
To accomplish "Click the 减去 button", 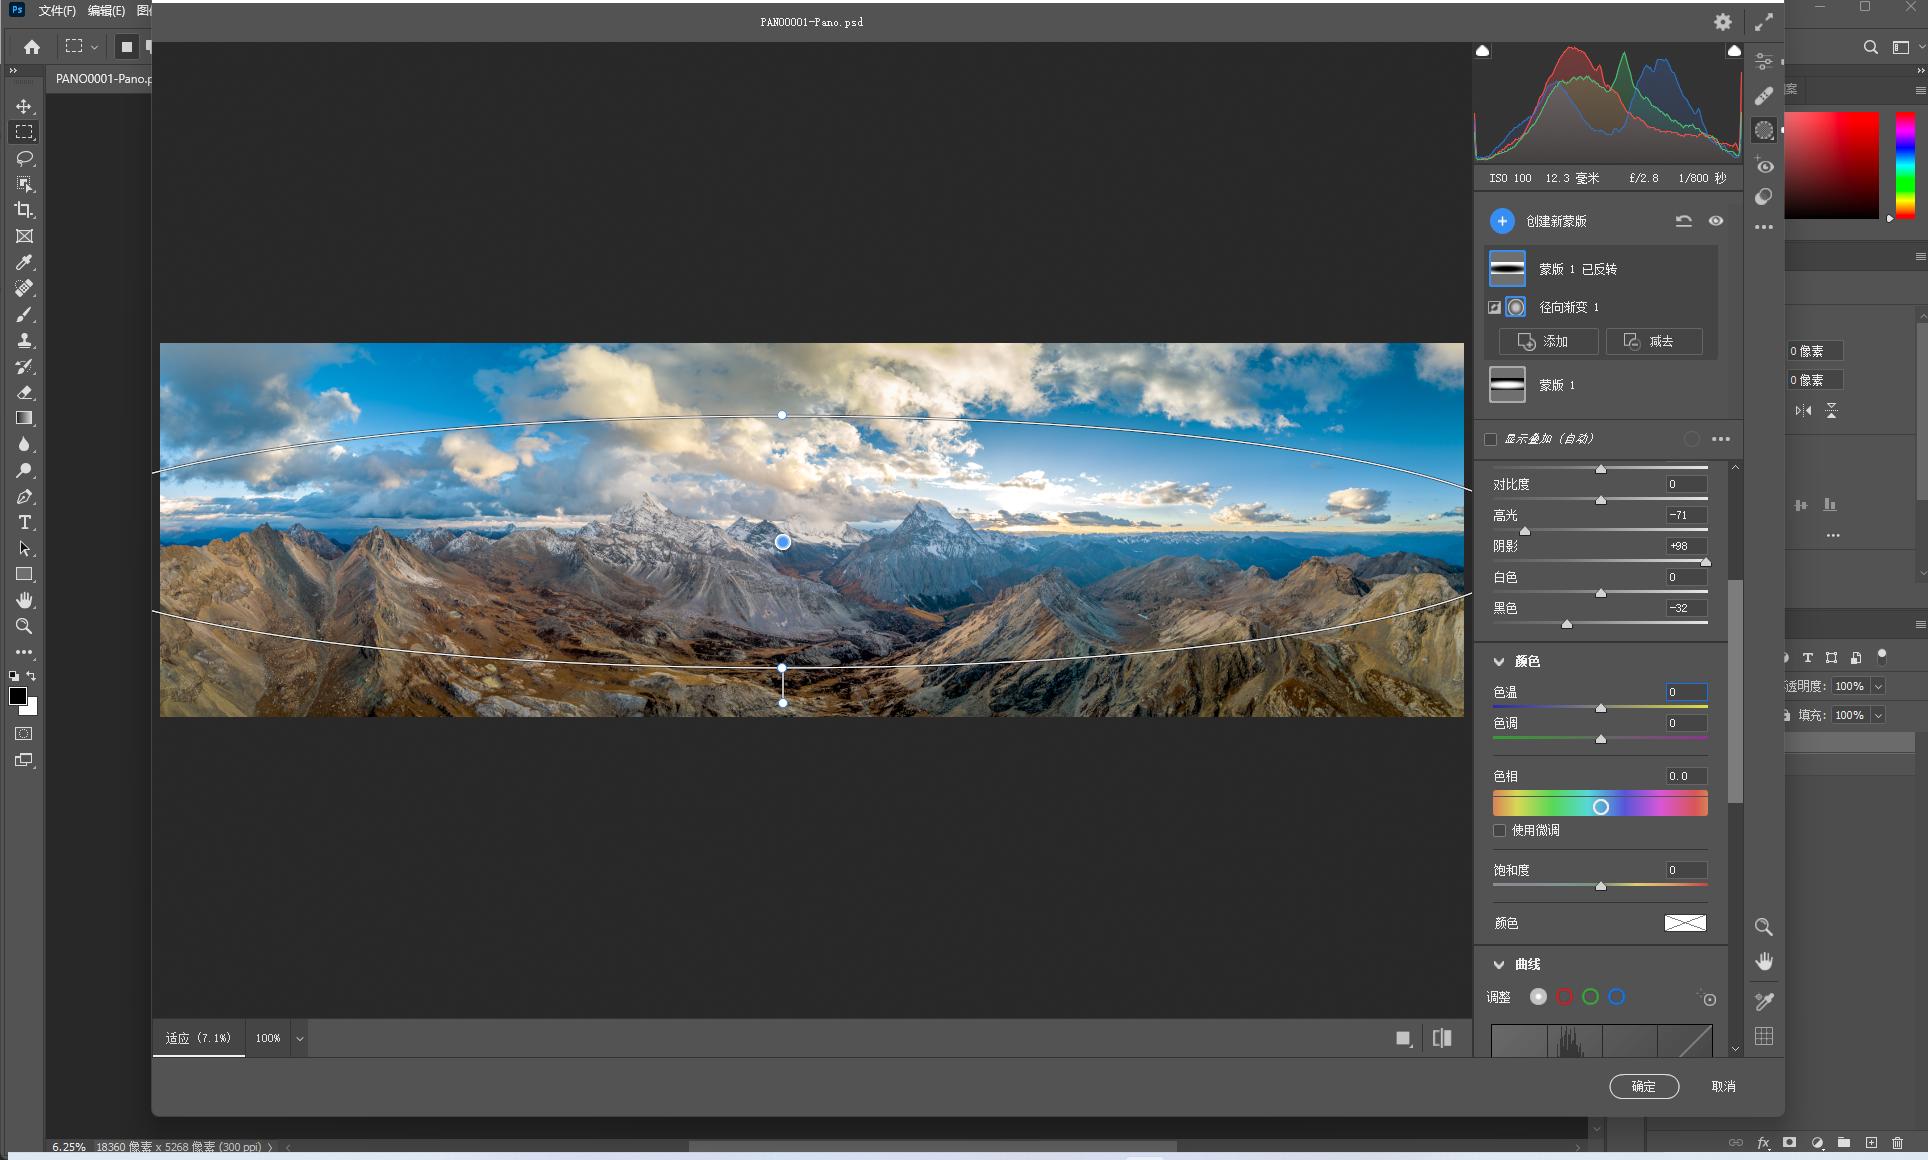I will (x=1653, y=341).
